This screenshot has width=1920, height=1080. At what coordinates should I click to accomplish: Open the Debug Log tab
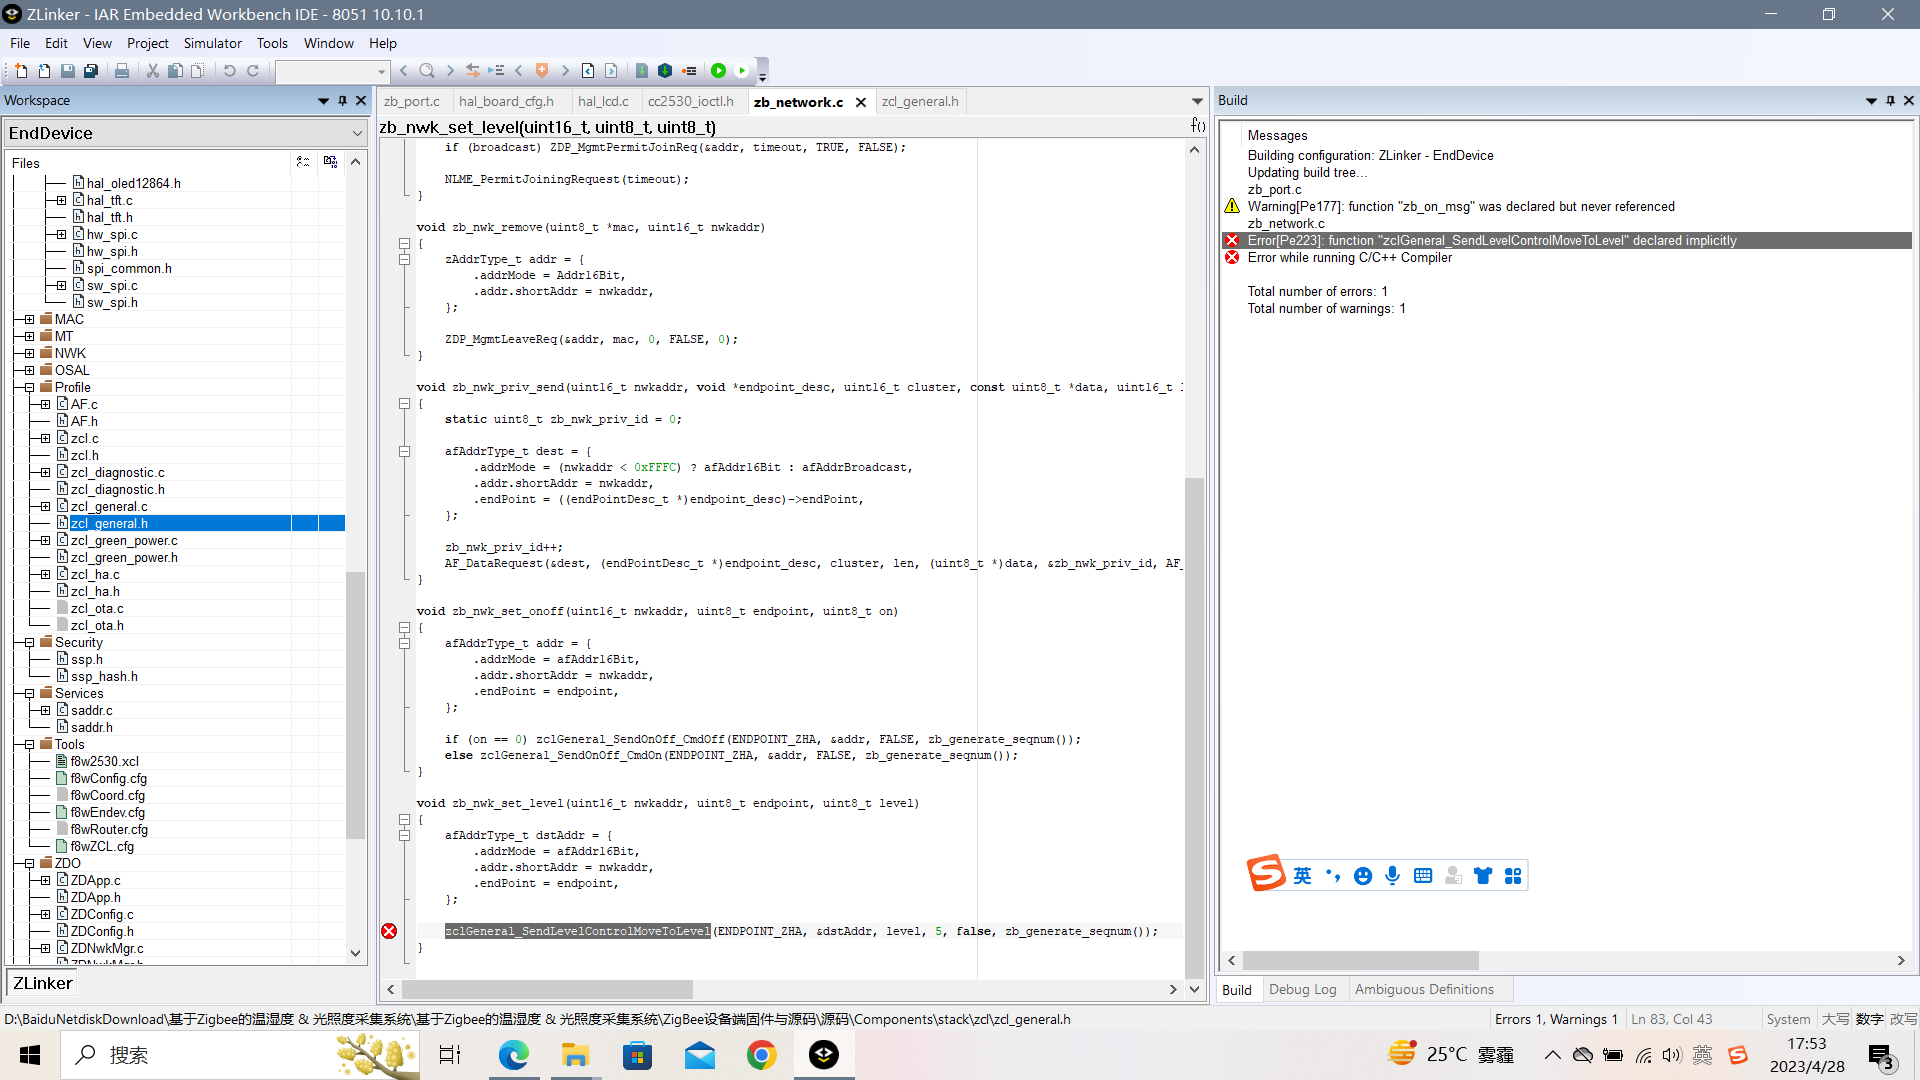[1302, 990]
